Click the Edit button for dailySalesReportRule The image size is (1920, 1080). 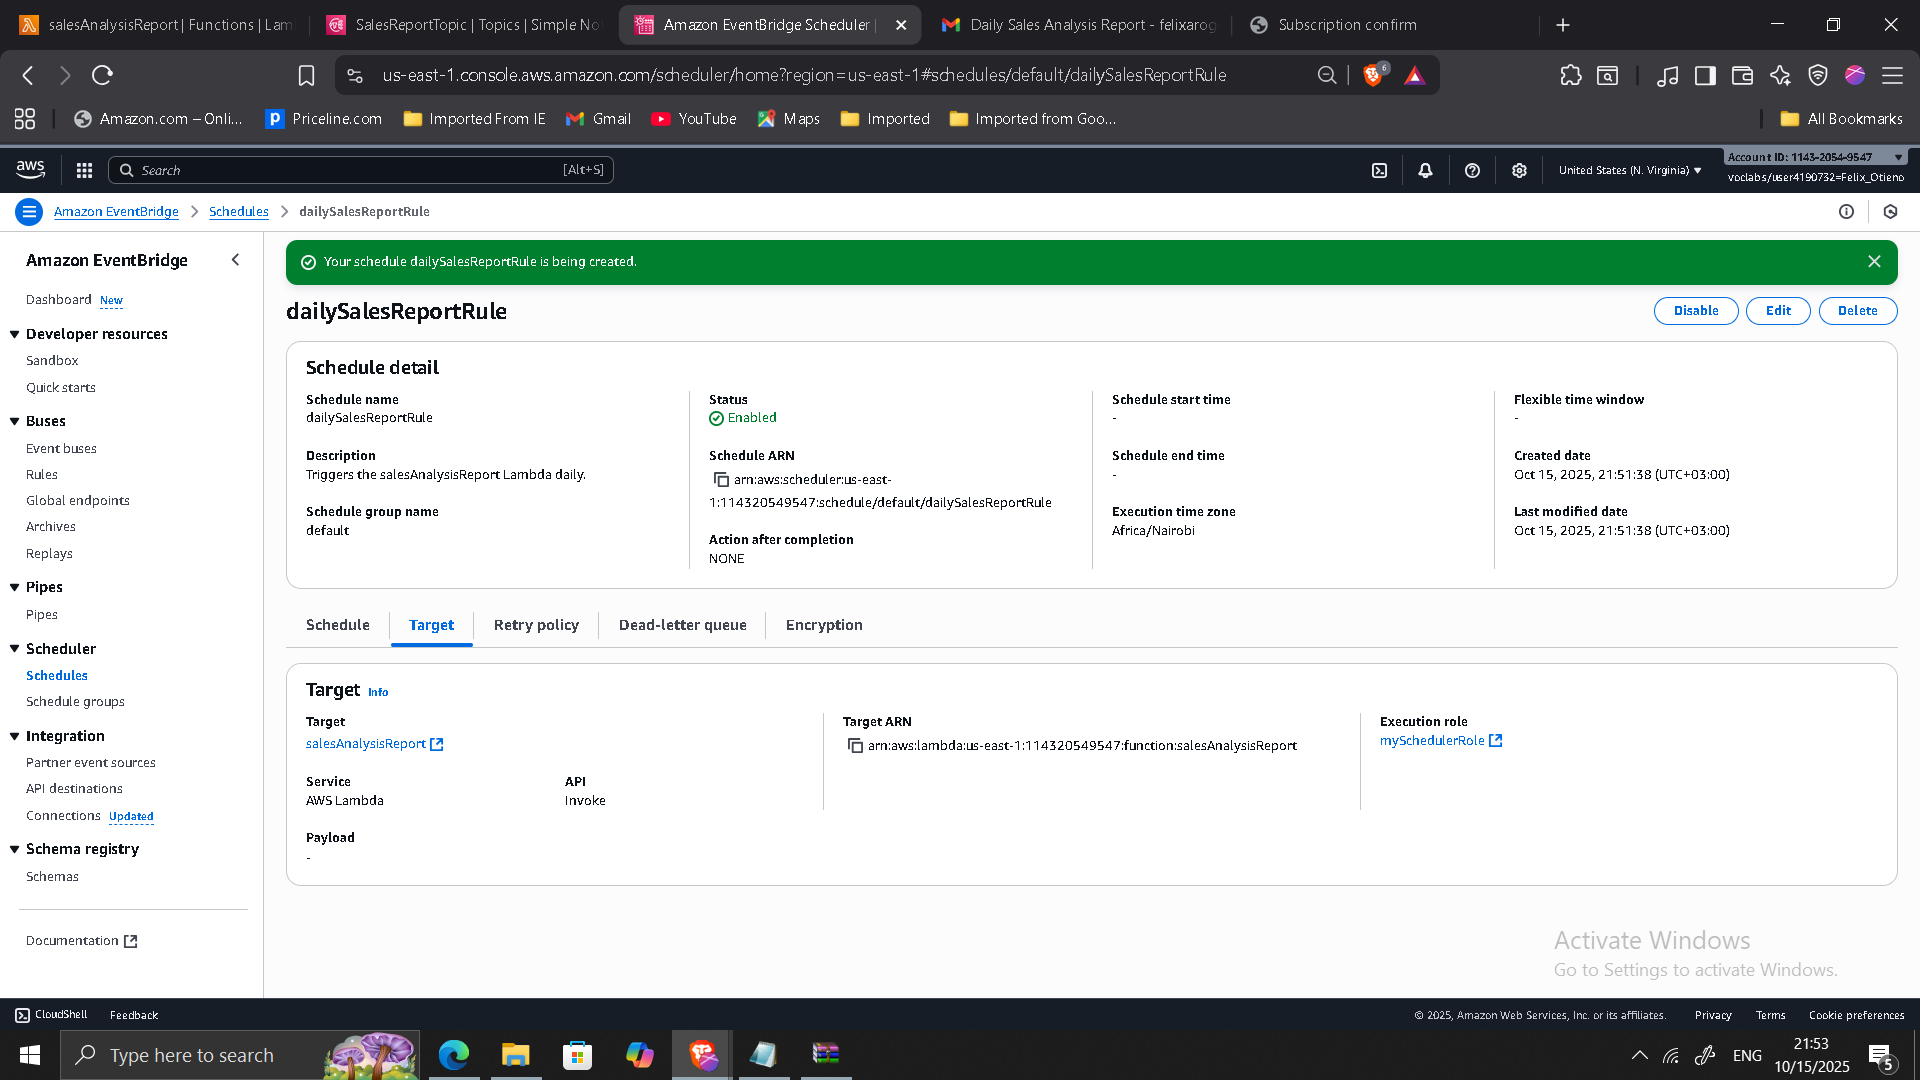tap(1777, 311)
